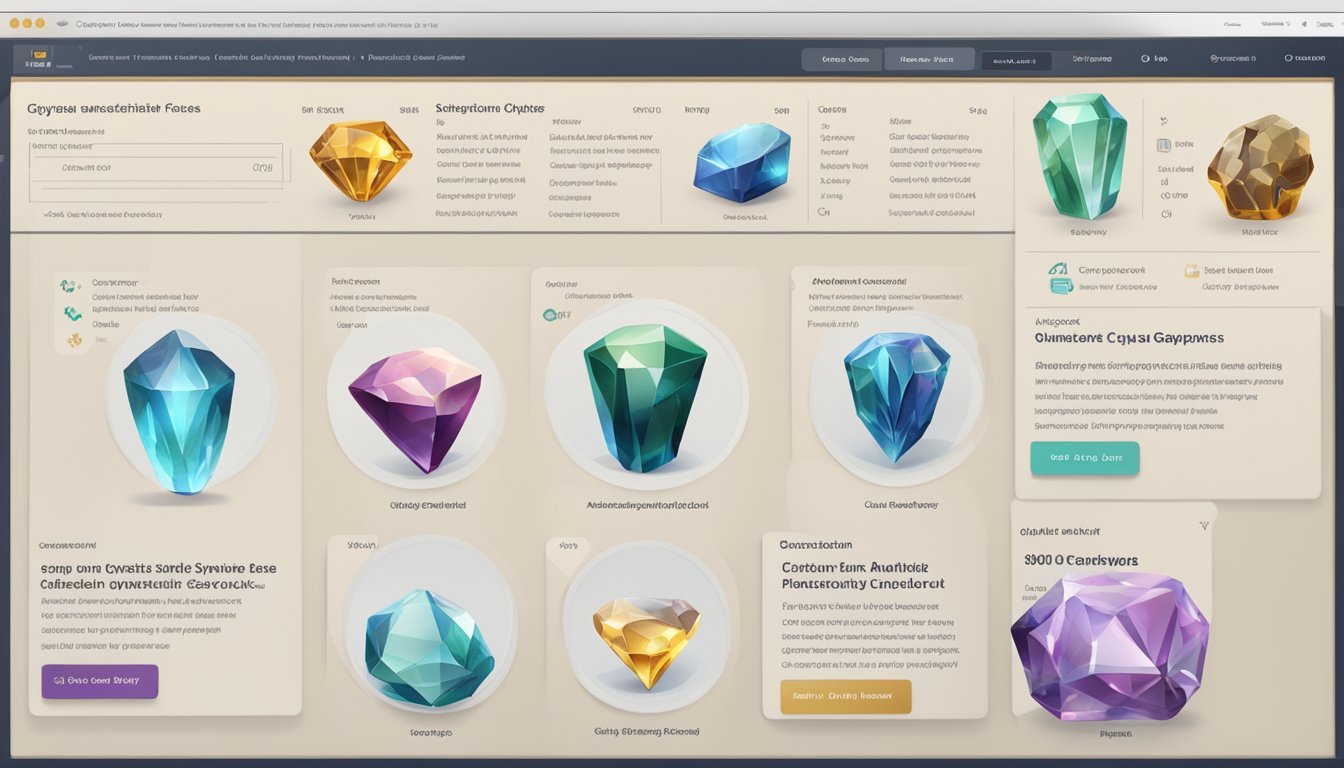The width and height of the screenshot is (1344, 768).
Task: Click the bold heading in the top-left panel
Action: (x=113, y=108)
